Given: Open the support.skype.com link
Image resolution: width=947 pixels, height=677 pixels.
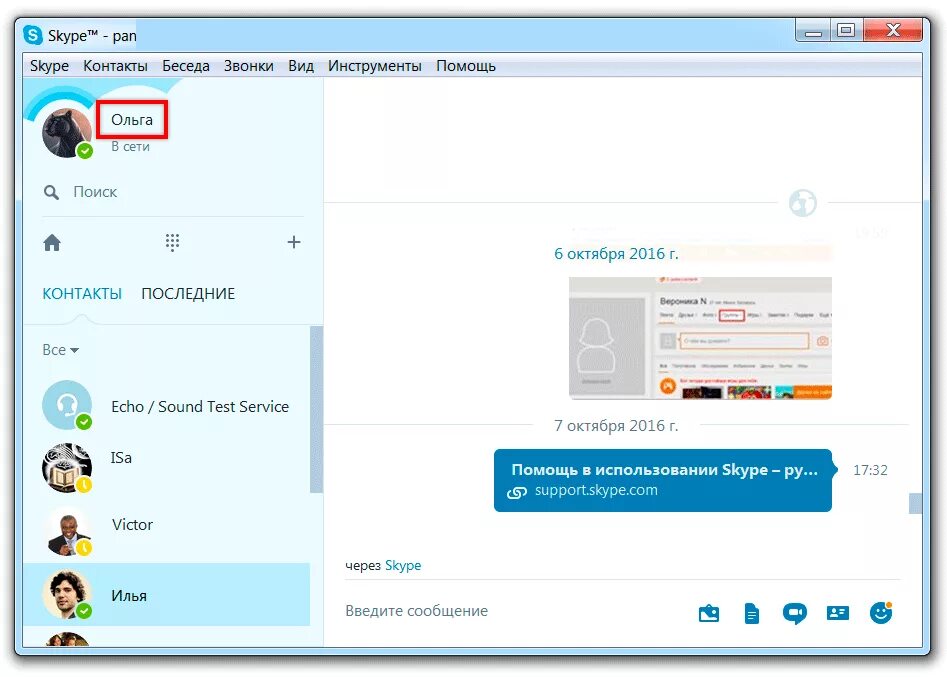Looking at the screenshot, I should pos(596,490).
